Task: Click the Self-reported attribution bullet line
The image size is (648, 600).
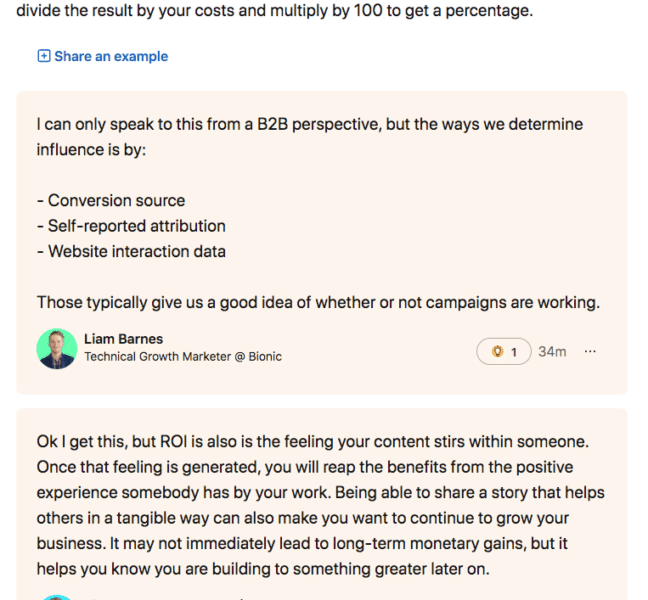Action: [131, 226]
